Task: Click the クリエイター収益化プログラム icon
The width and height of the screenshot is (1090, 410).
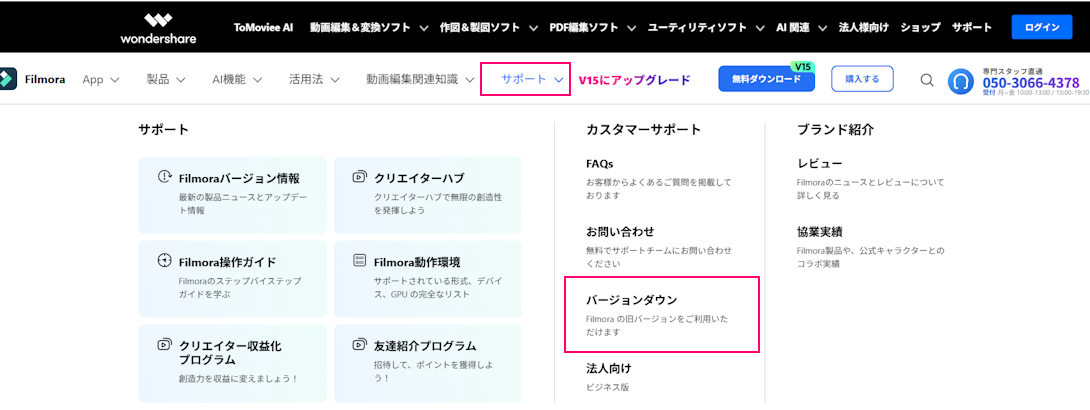Action: pos(165,345)
